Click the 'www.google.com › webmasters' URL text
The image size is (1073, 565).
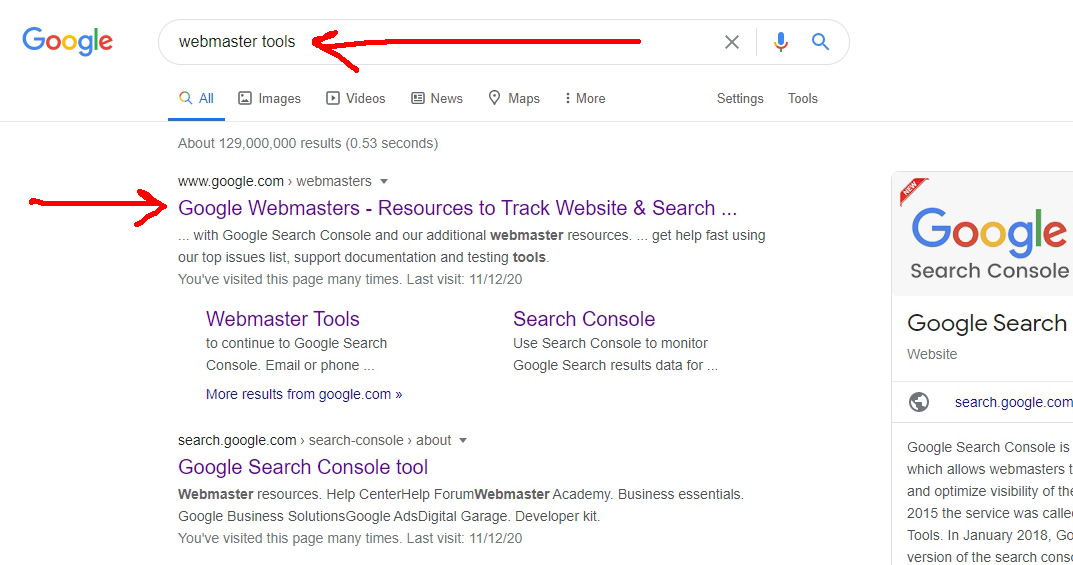click(x=274, y=181)
